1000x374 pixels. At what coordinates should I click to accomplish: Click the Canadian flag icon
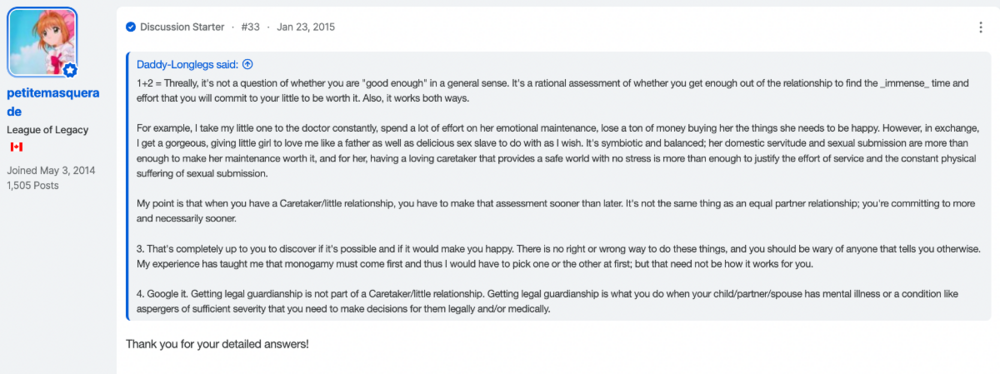click(17, 147)
